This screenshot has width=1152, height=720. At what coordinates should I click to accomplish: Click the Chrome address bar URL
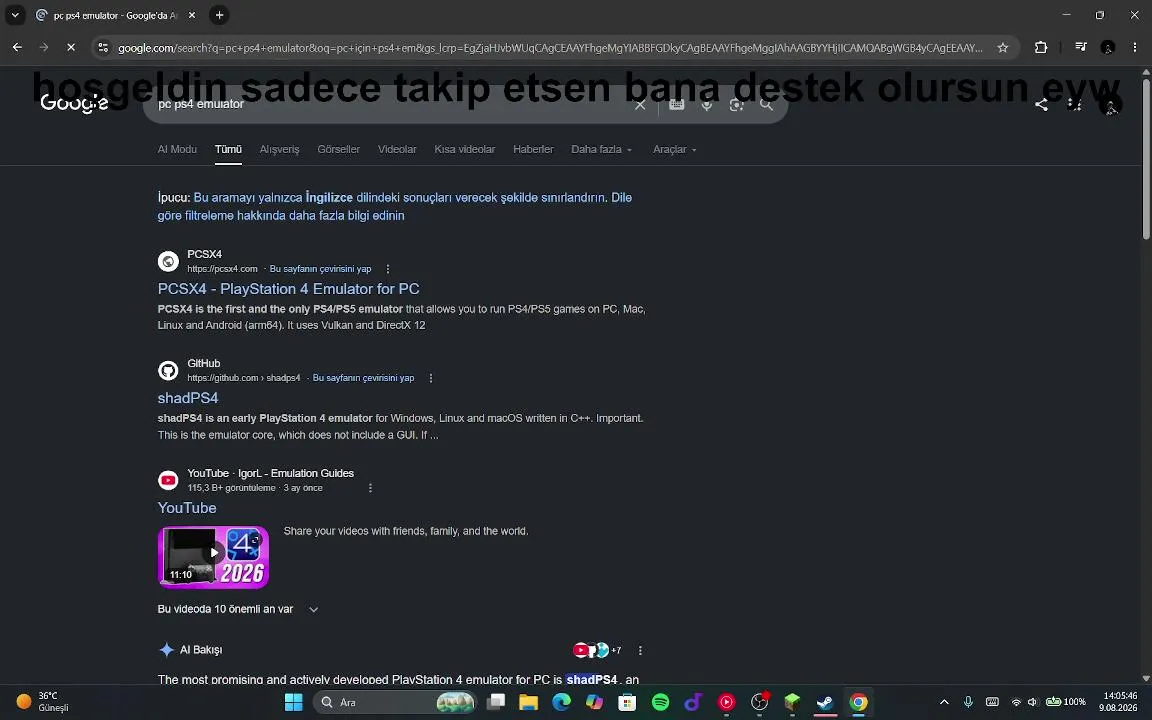coord(550,48)
